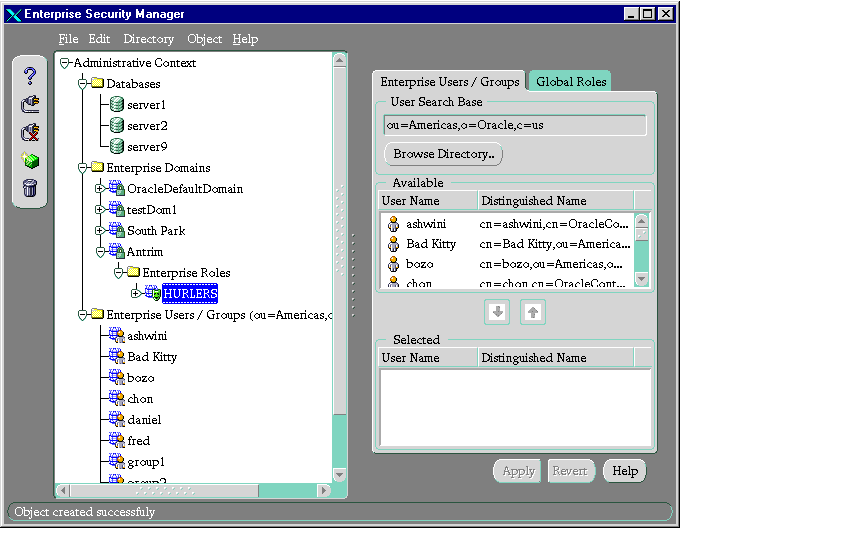Open the Directory menu

click(148, 39)
